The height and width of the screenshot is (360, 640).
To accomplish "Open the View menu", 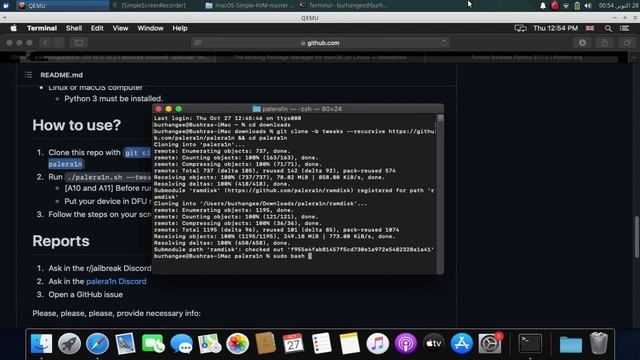I will (120, 28).
